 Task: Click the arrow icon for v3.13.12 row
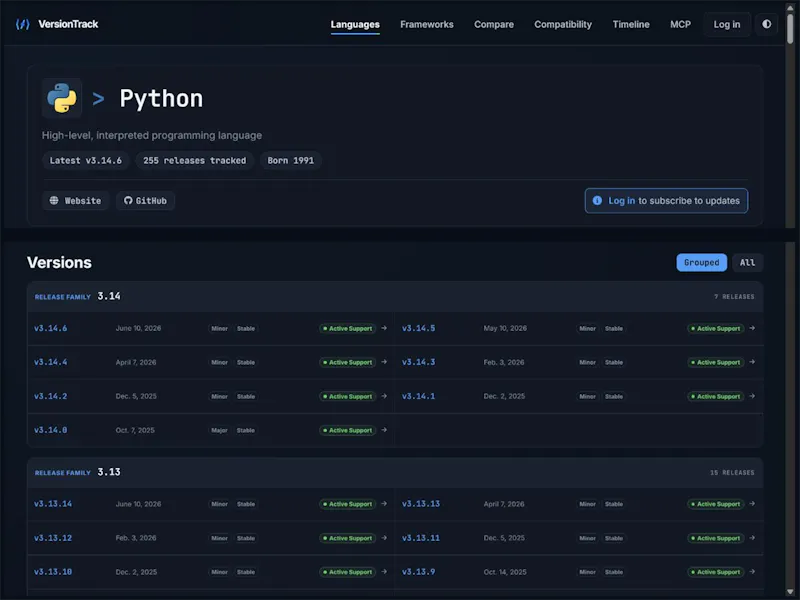tap(384, 538)
